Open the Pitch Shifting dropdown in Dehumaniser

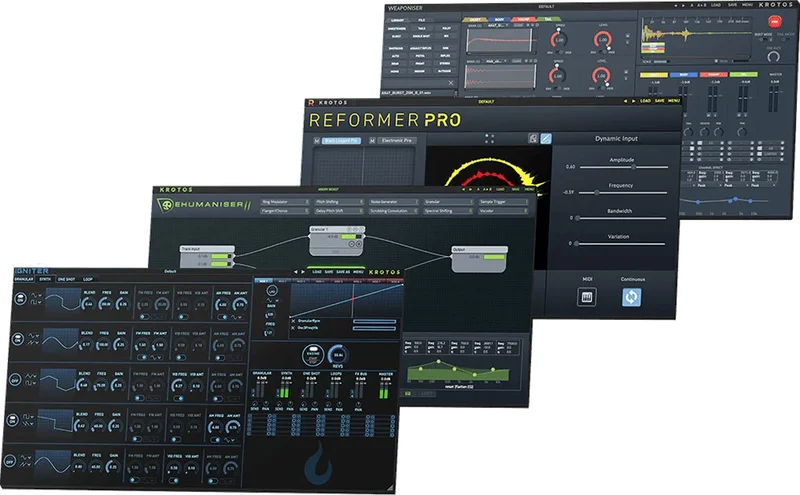click(x=339, y=202)
